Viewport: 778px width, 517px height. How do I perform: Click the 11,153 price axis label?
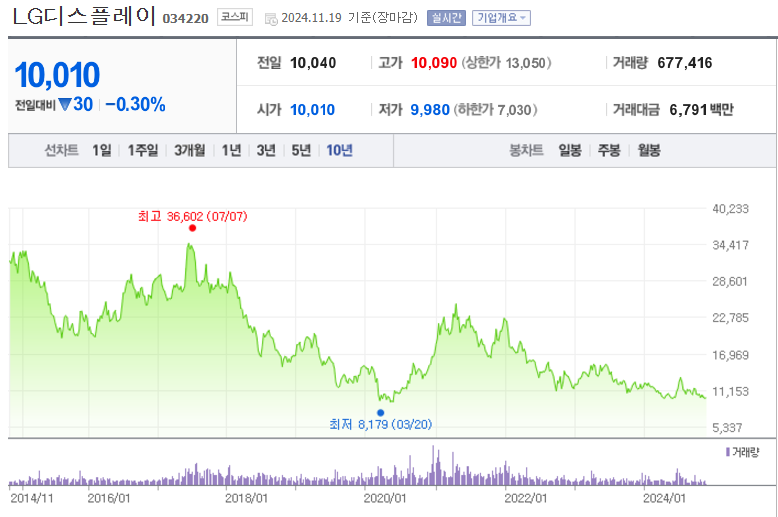coord(730,392)
